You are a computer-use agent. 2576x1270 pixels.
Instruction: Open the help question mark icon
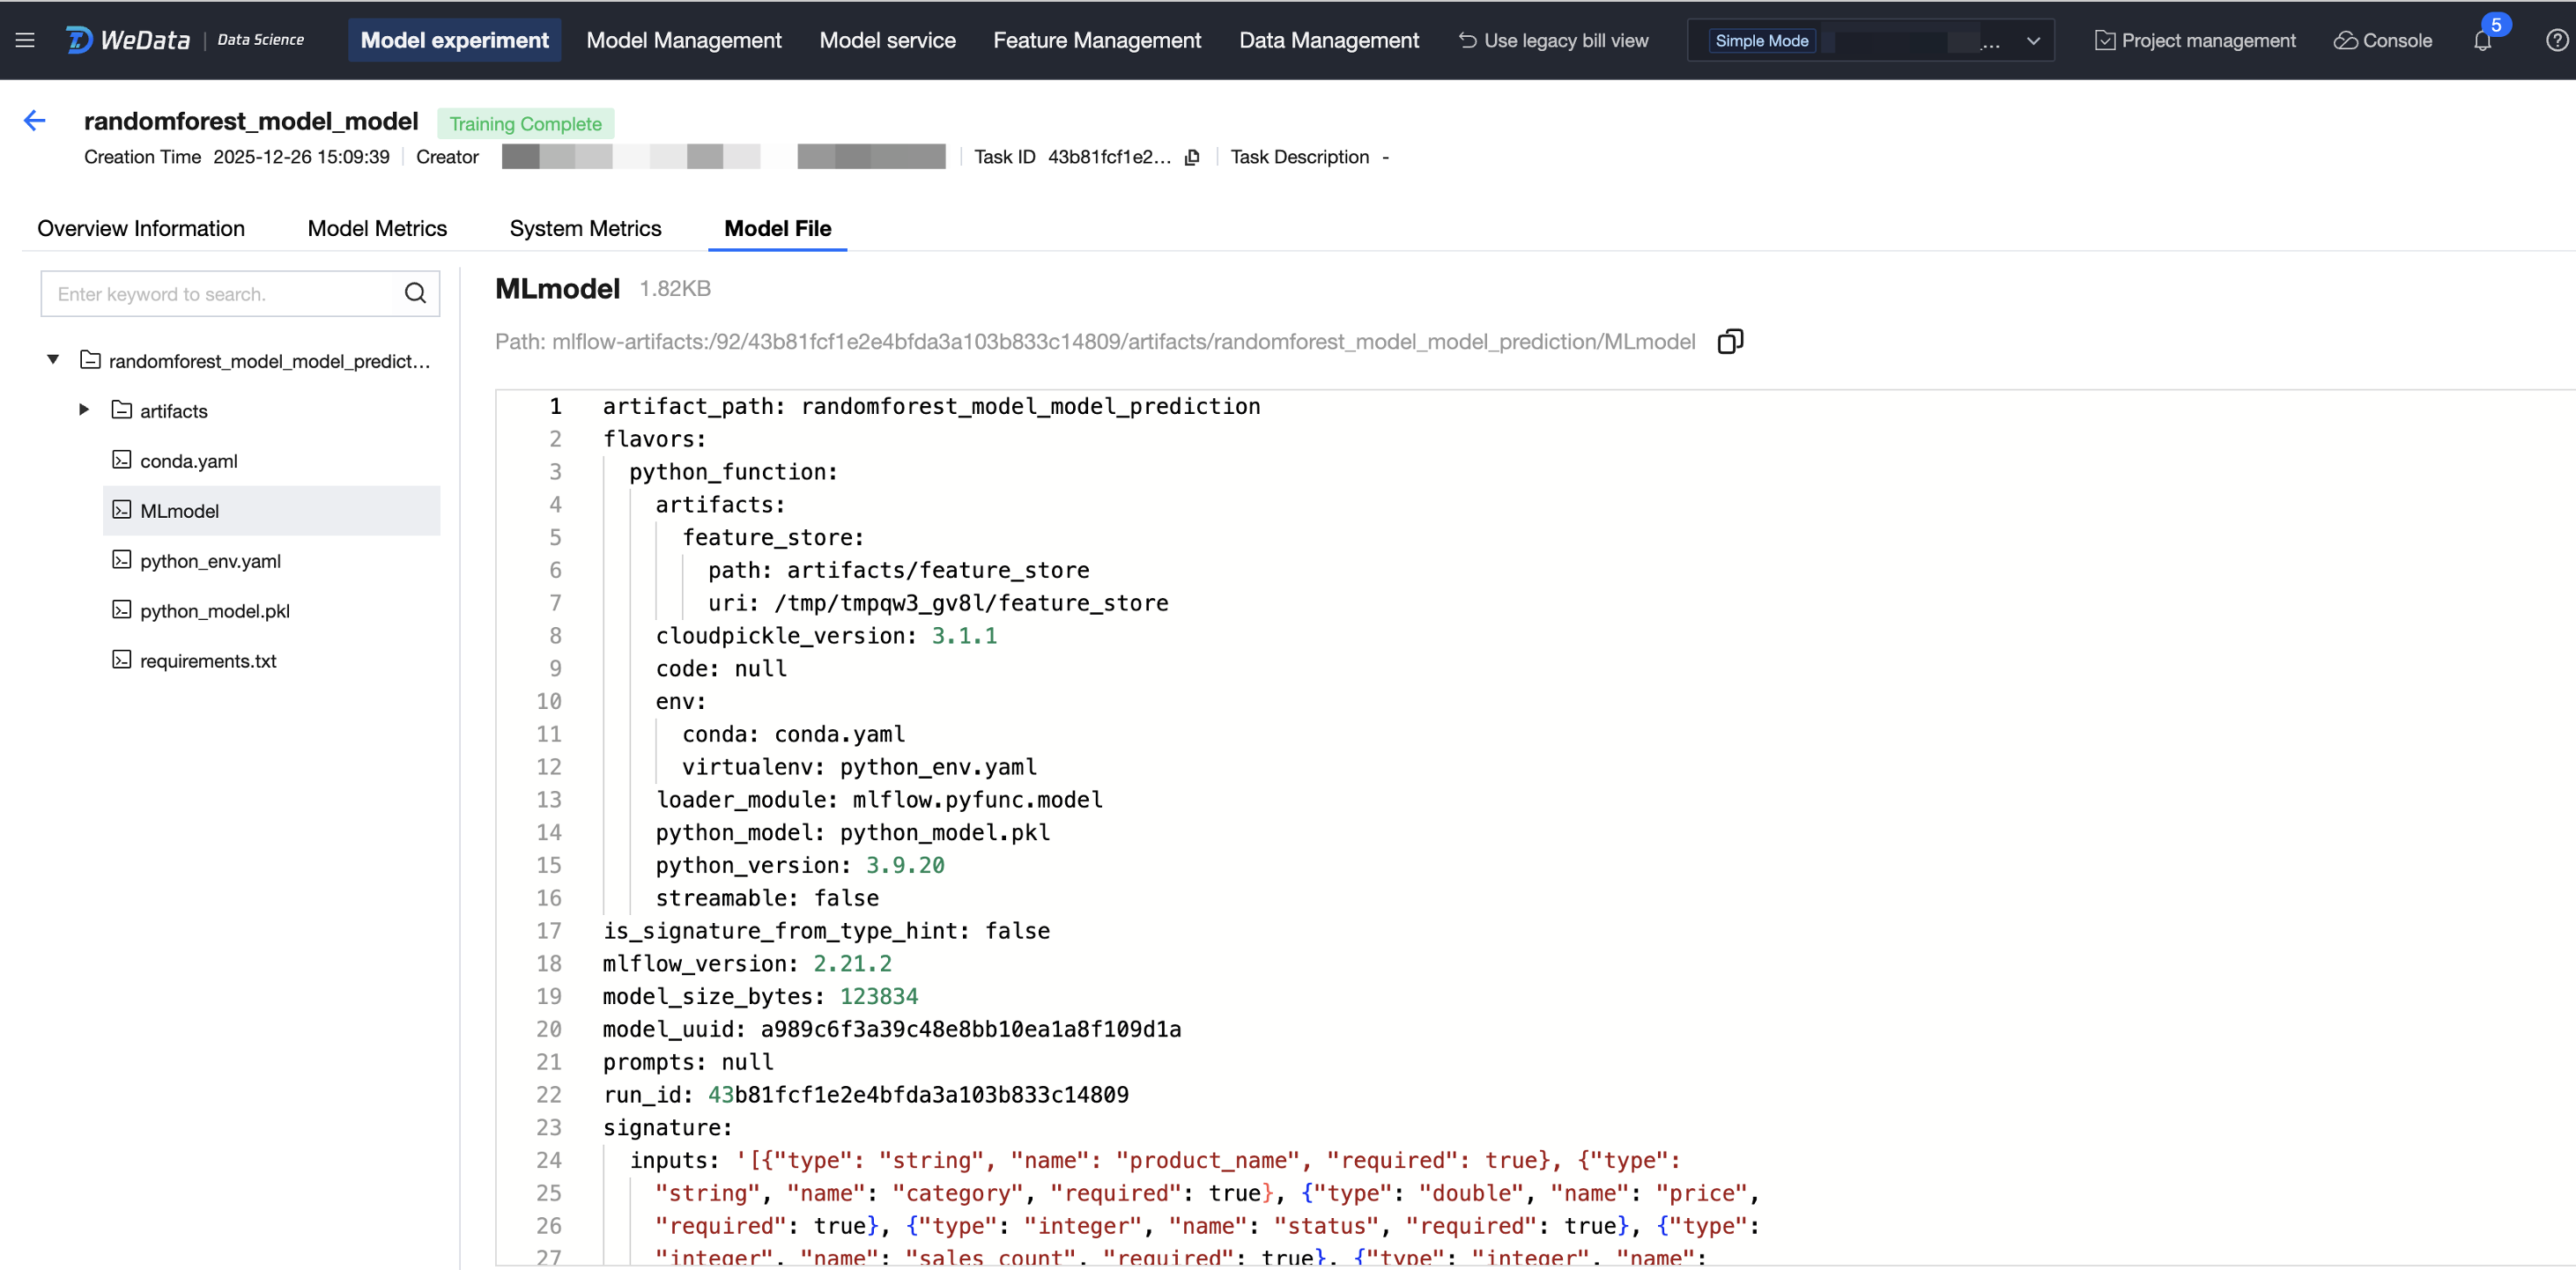(2556, 41)
